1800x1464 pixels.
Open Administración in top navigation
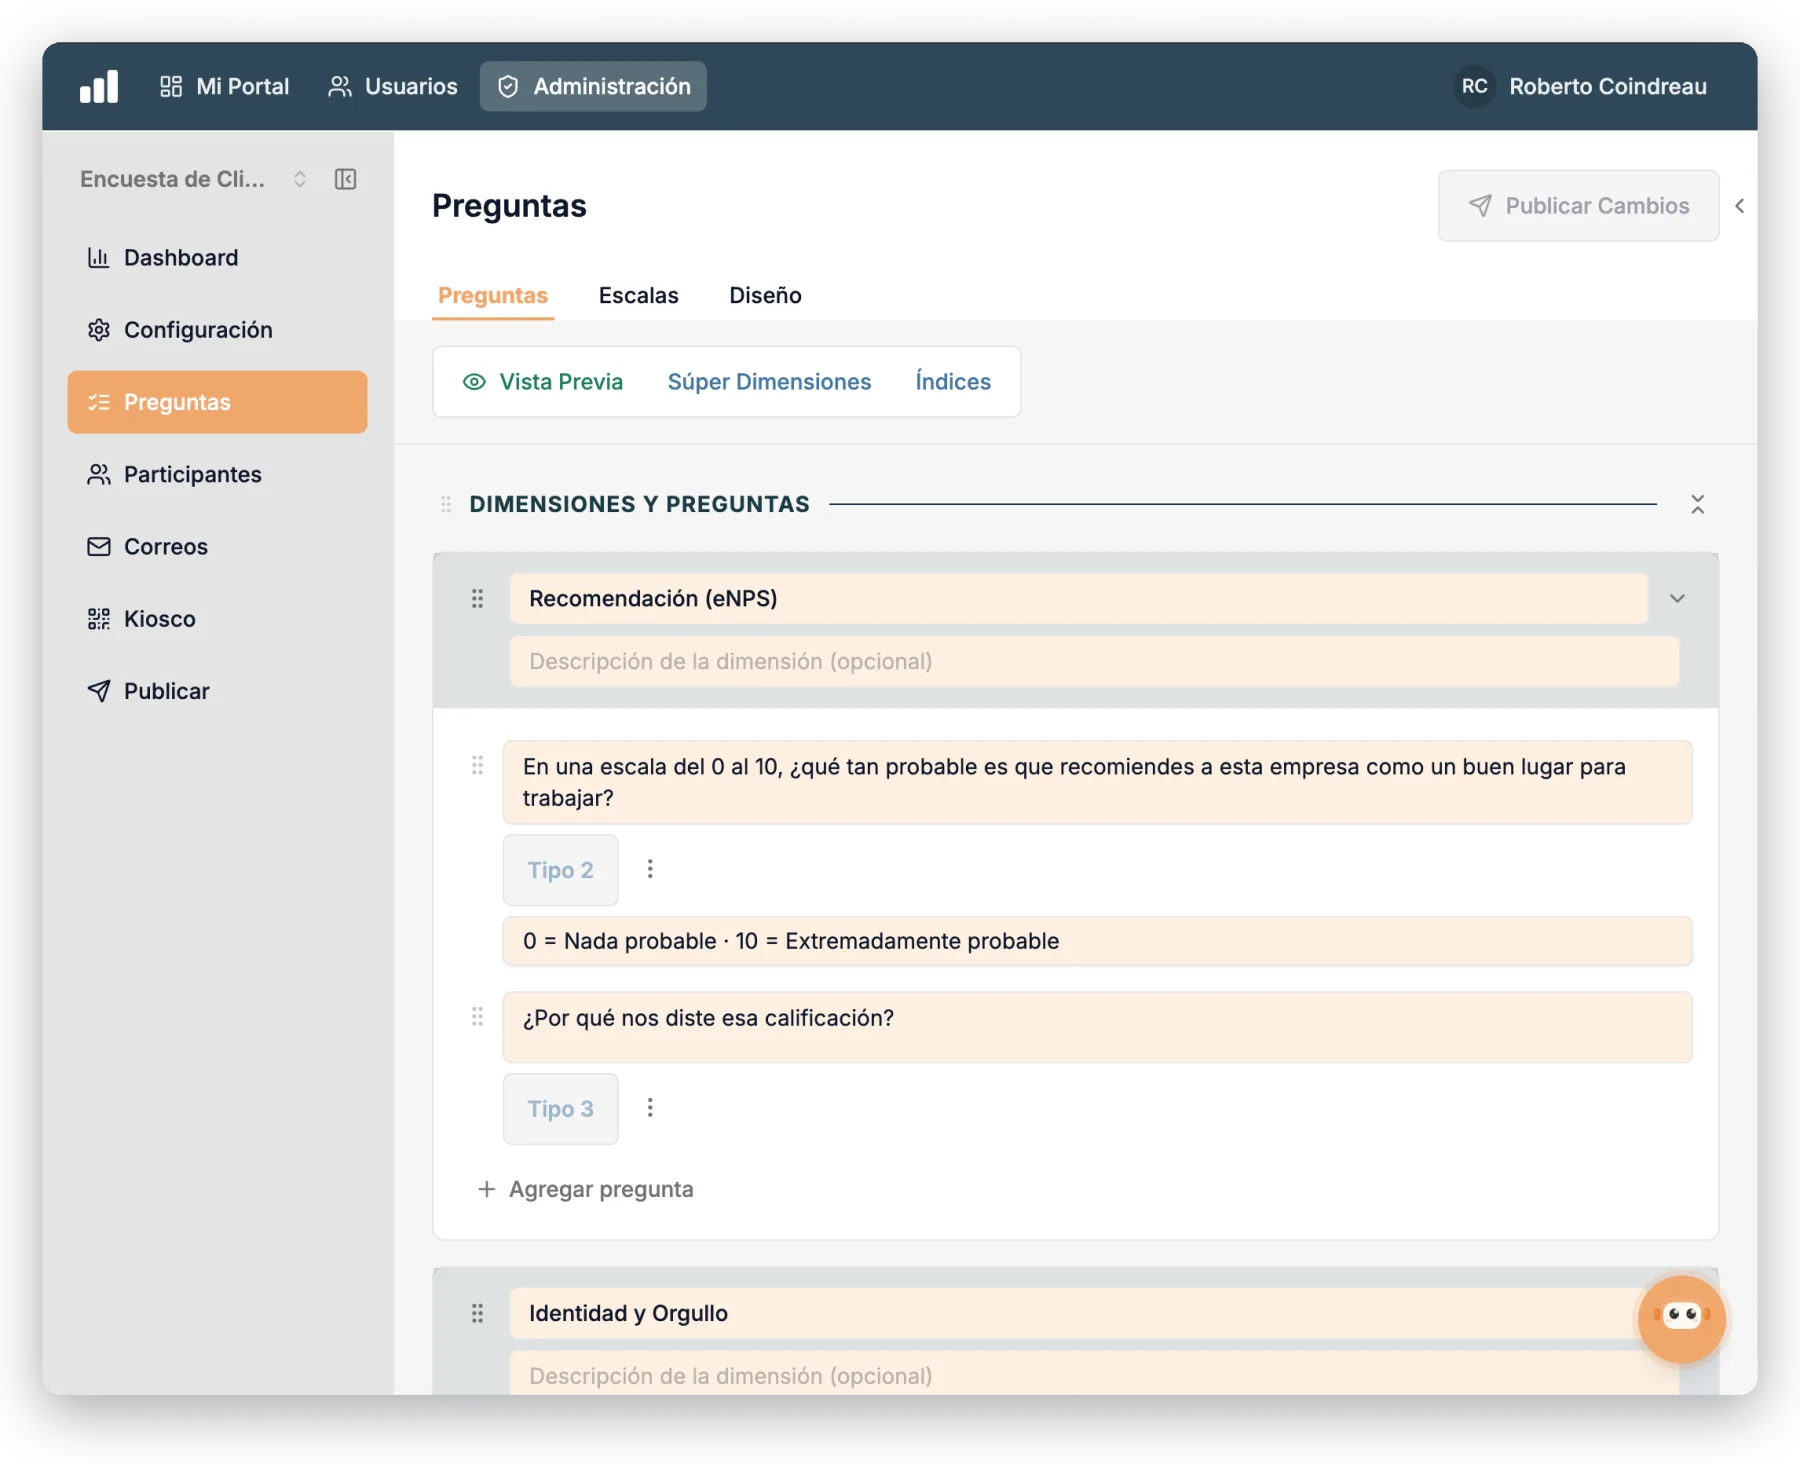(593, 86)
